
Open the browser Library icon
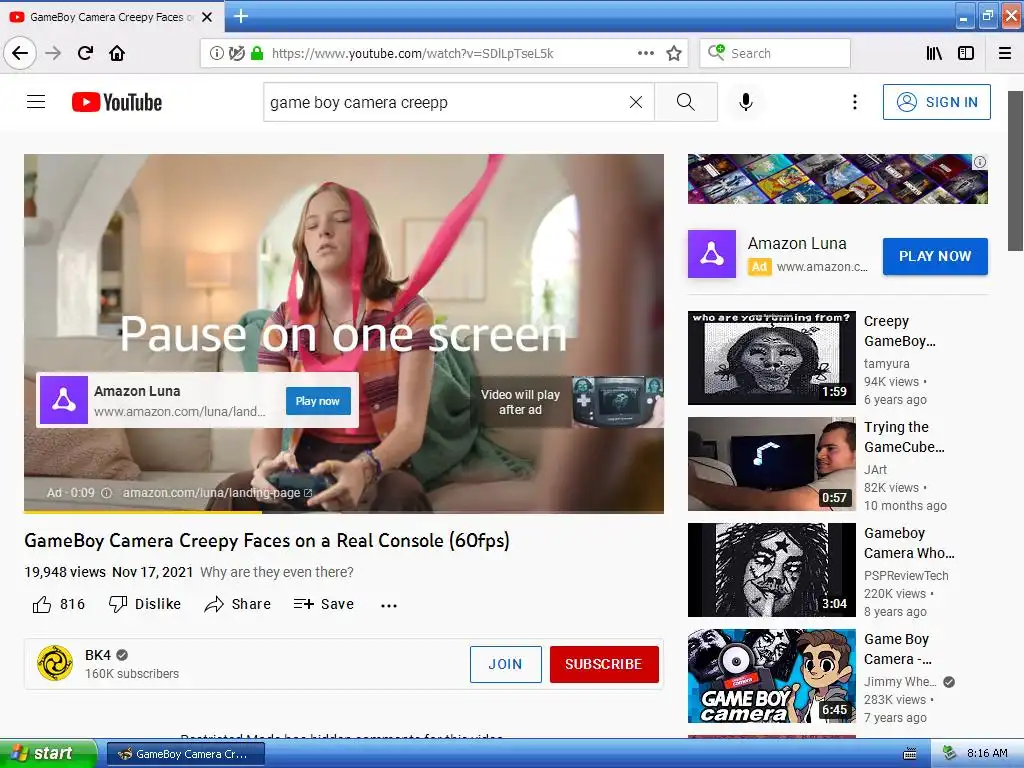point(934,54)
